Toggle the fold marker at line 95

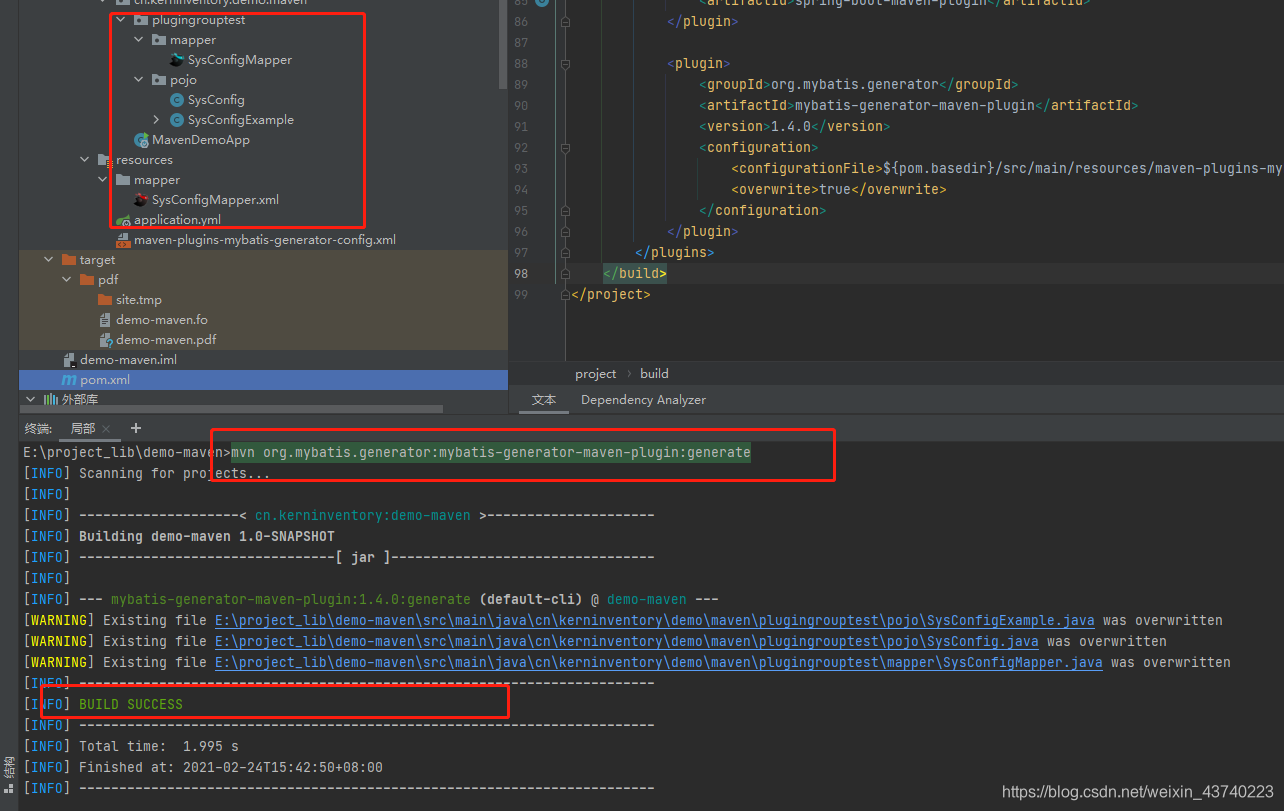(565, 210)
